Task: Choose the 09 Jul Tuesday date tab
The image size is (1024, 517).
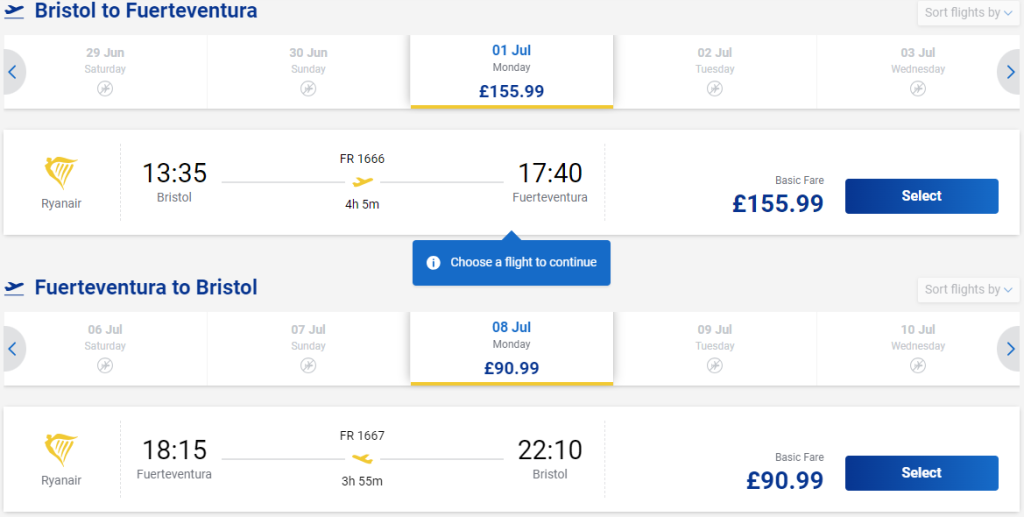Action: [714, 349]
